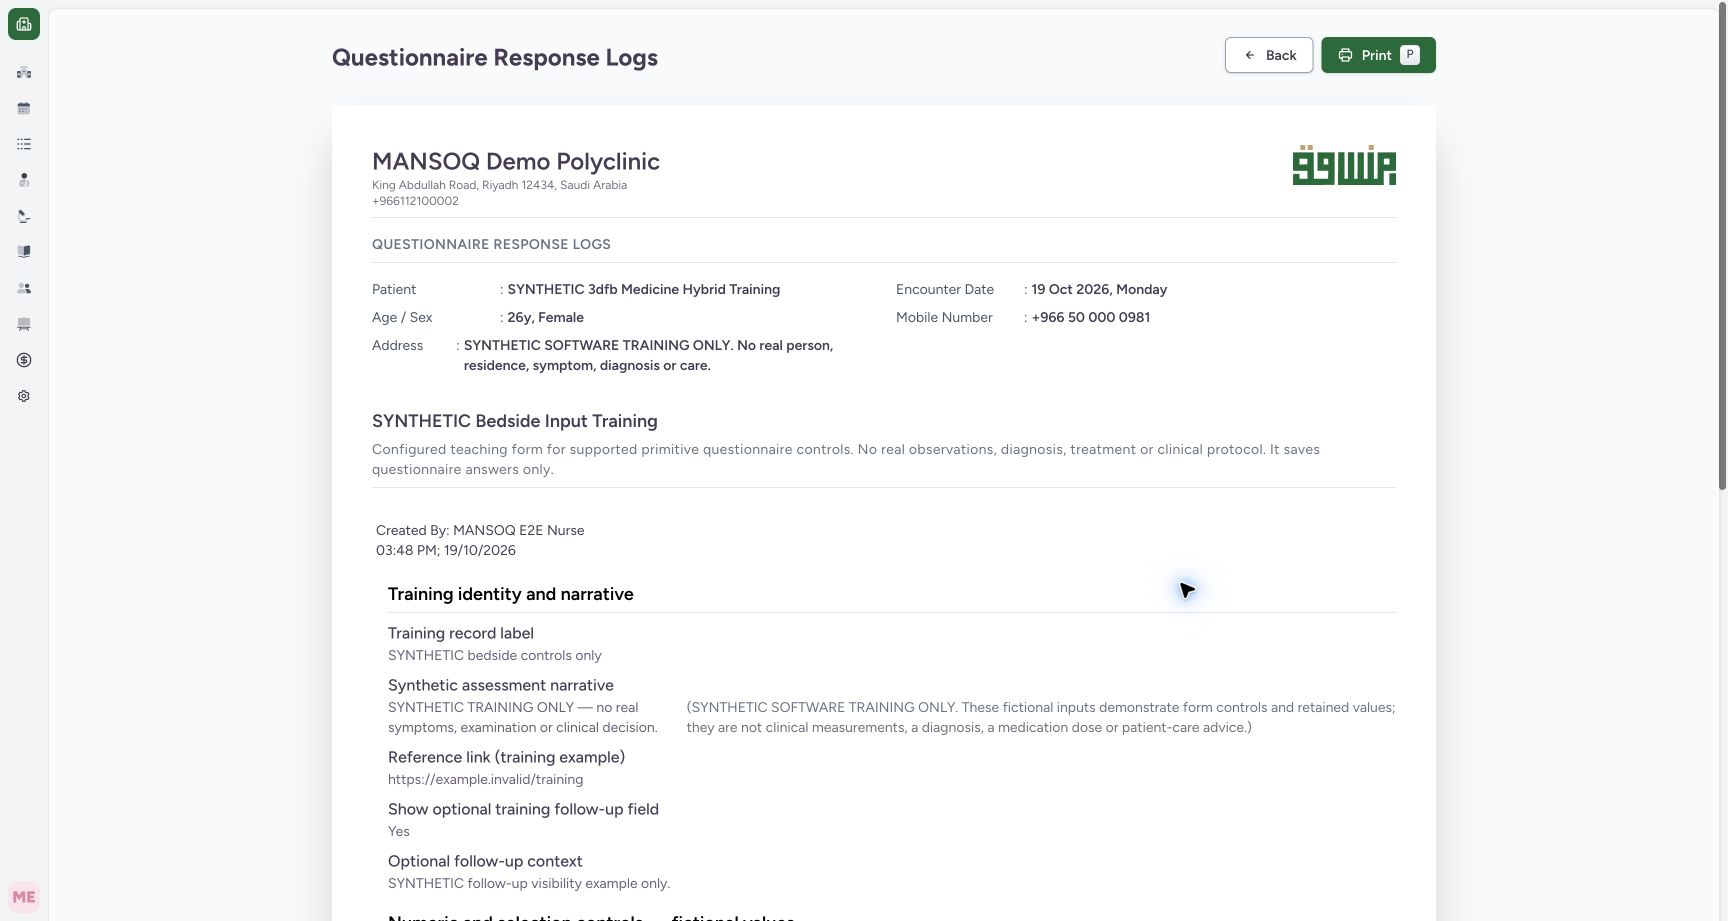Click the https://example.invalid/training reference link text
This screenshot has height=921, width=1728.
[485, 779]
